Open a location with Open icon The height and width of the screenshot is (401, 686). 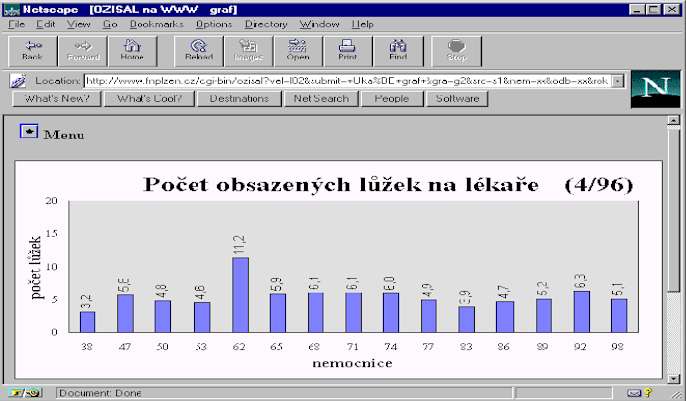coord(298,51)
